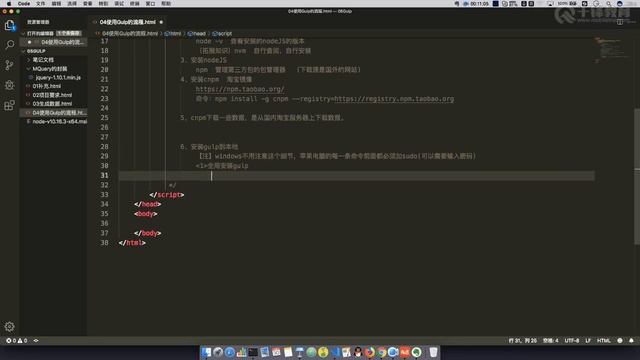640x360 pixels.
Task: Open Terminal from the Dock
Action: [x=253, y=352]
